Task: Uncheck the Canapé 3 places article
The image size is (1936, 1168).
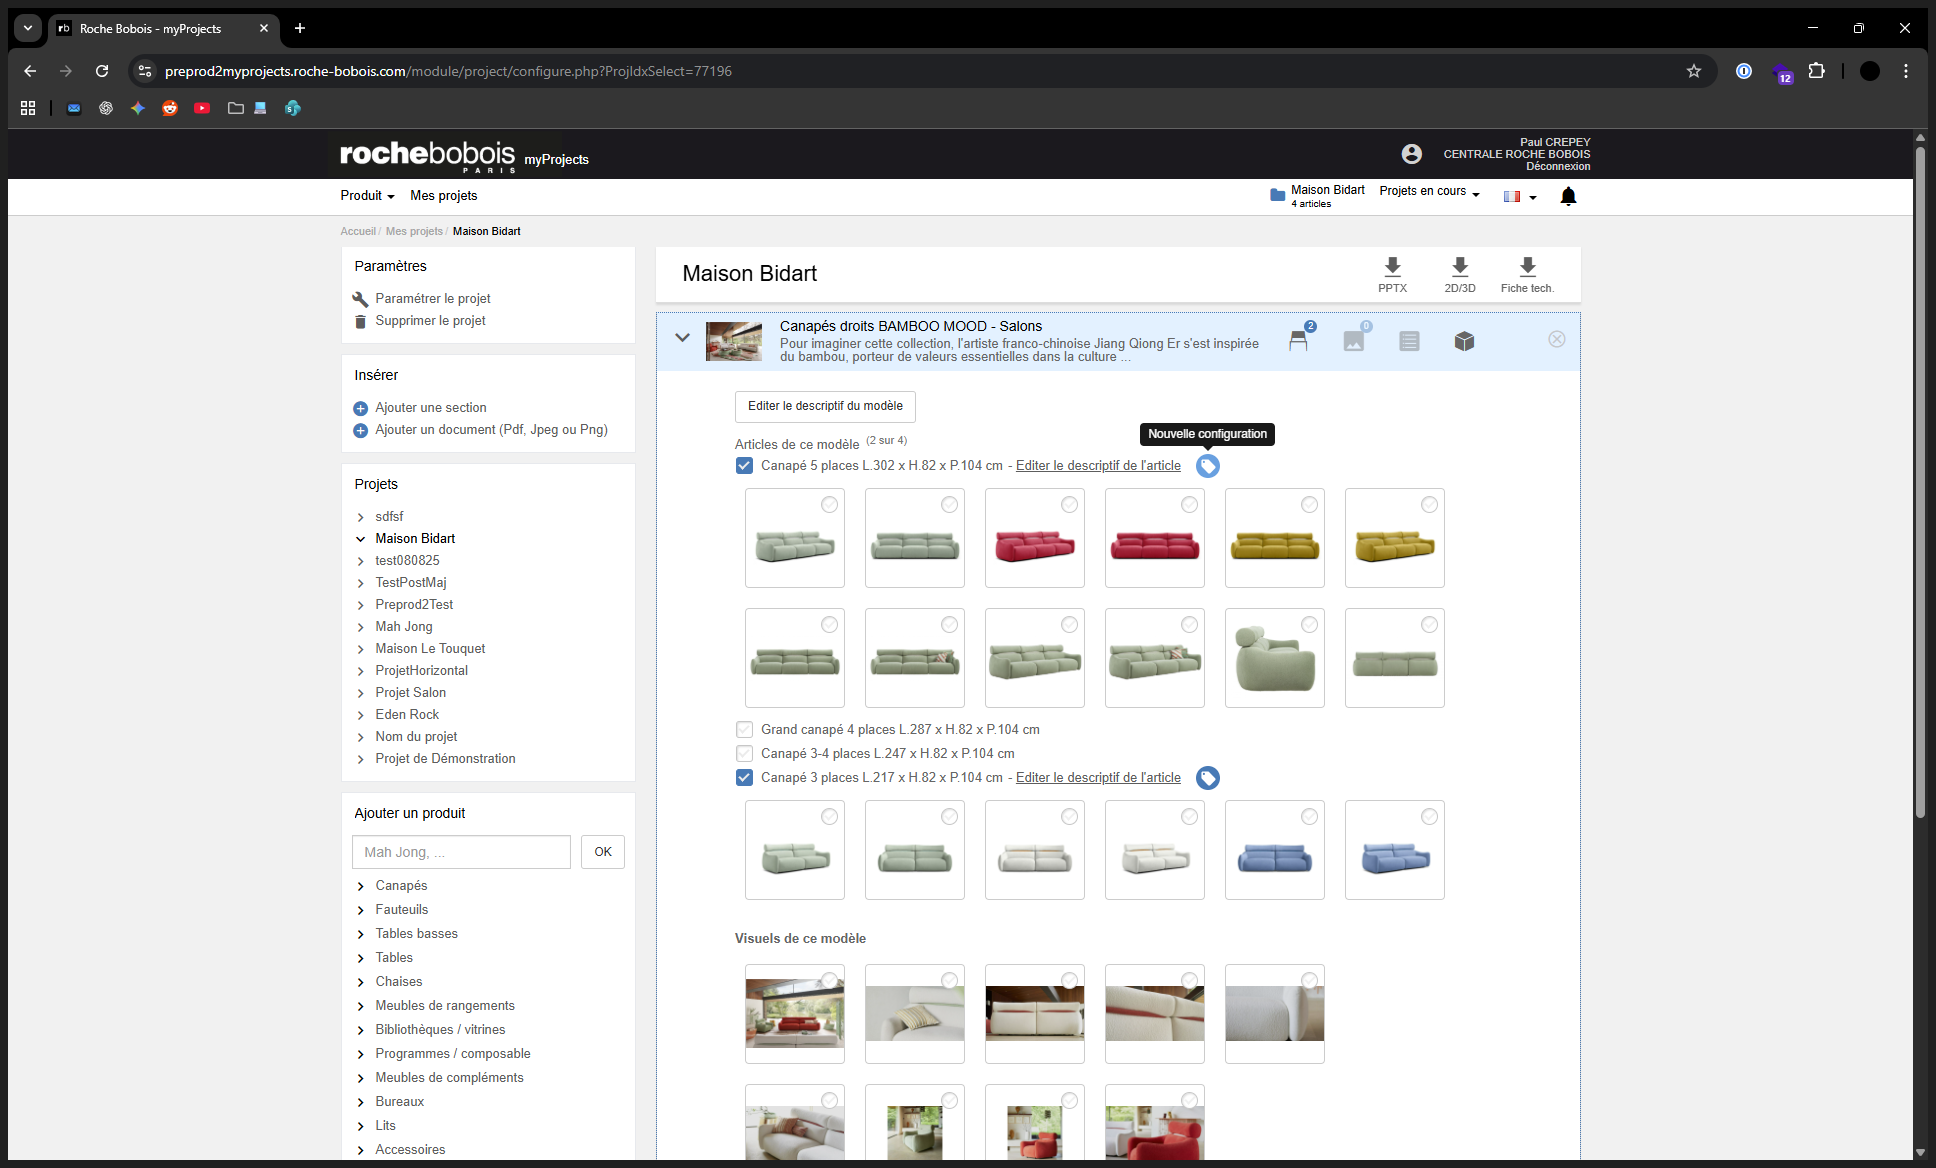Action: (744, 777)
